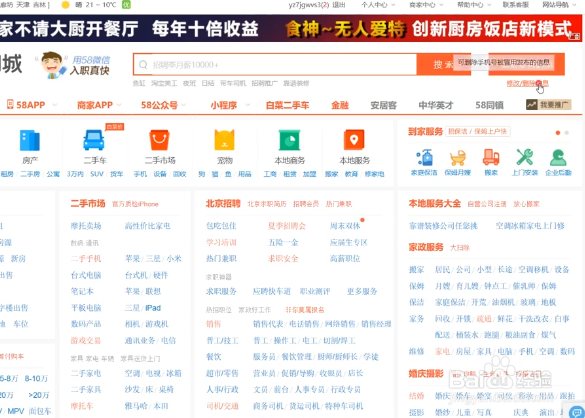Click the 官方质检iPhone link

pos(135,204)
